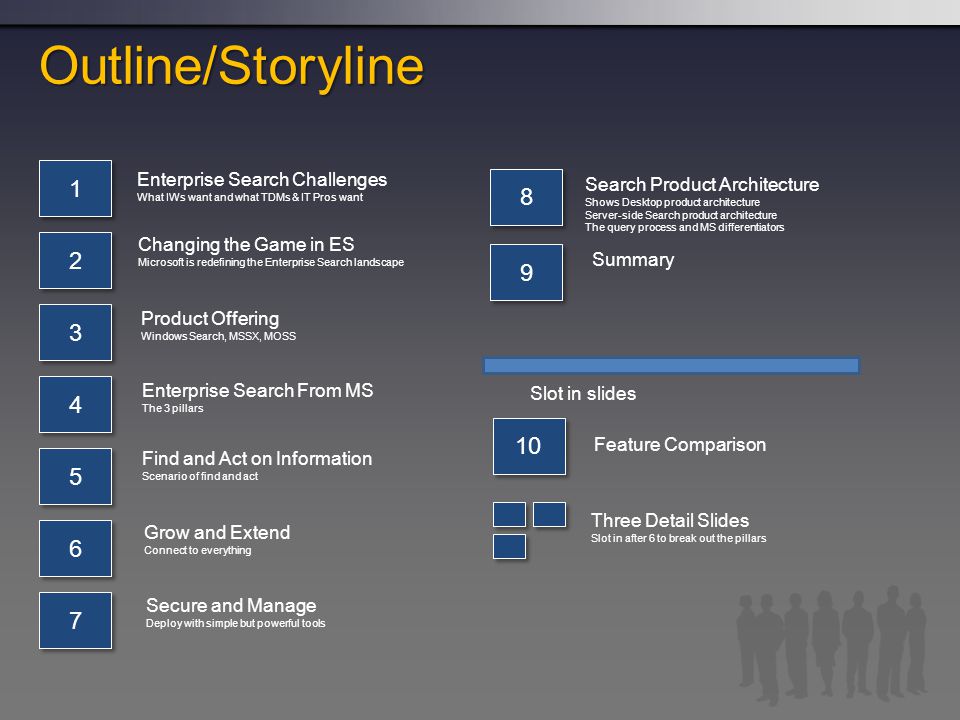Screen dimensions: 960x720
Task: Select 'Changing the Game in ES' heading
Action: click(x=246, y=244)
